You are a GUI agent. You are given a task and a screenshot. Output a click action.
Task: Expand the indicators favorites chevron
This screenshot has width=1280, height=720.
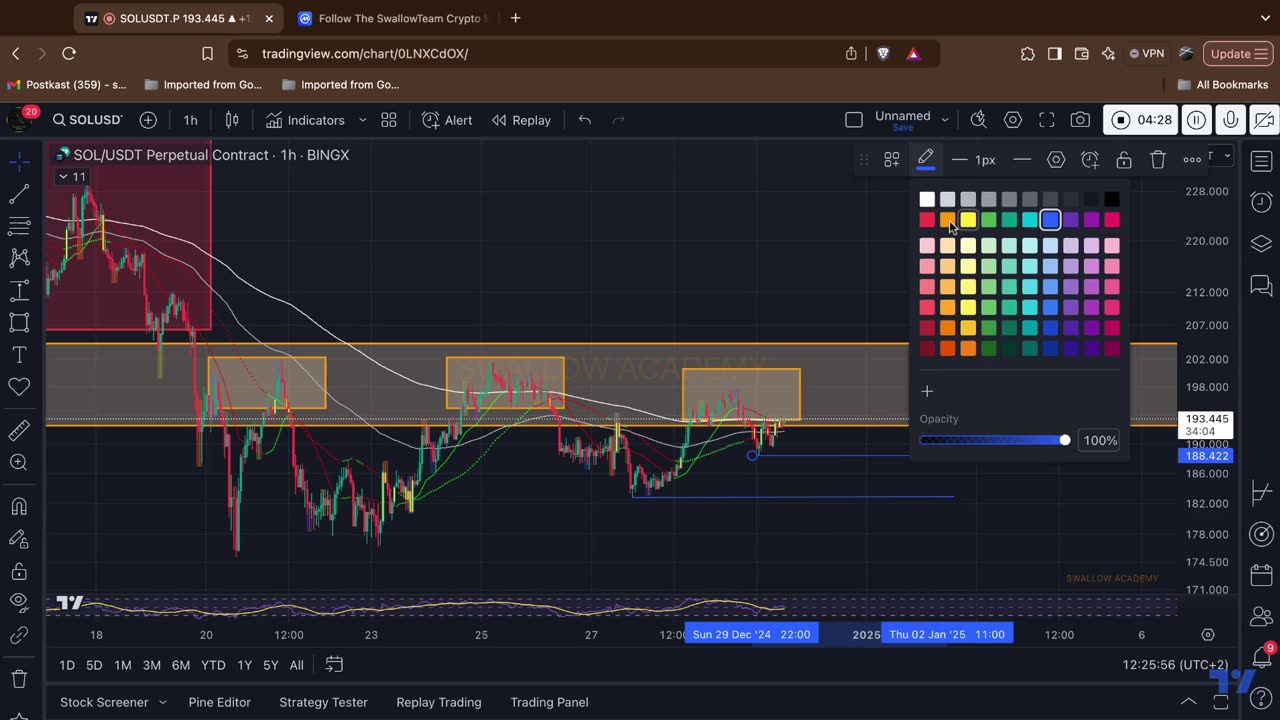(x=362, y=120)
